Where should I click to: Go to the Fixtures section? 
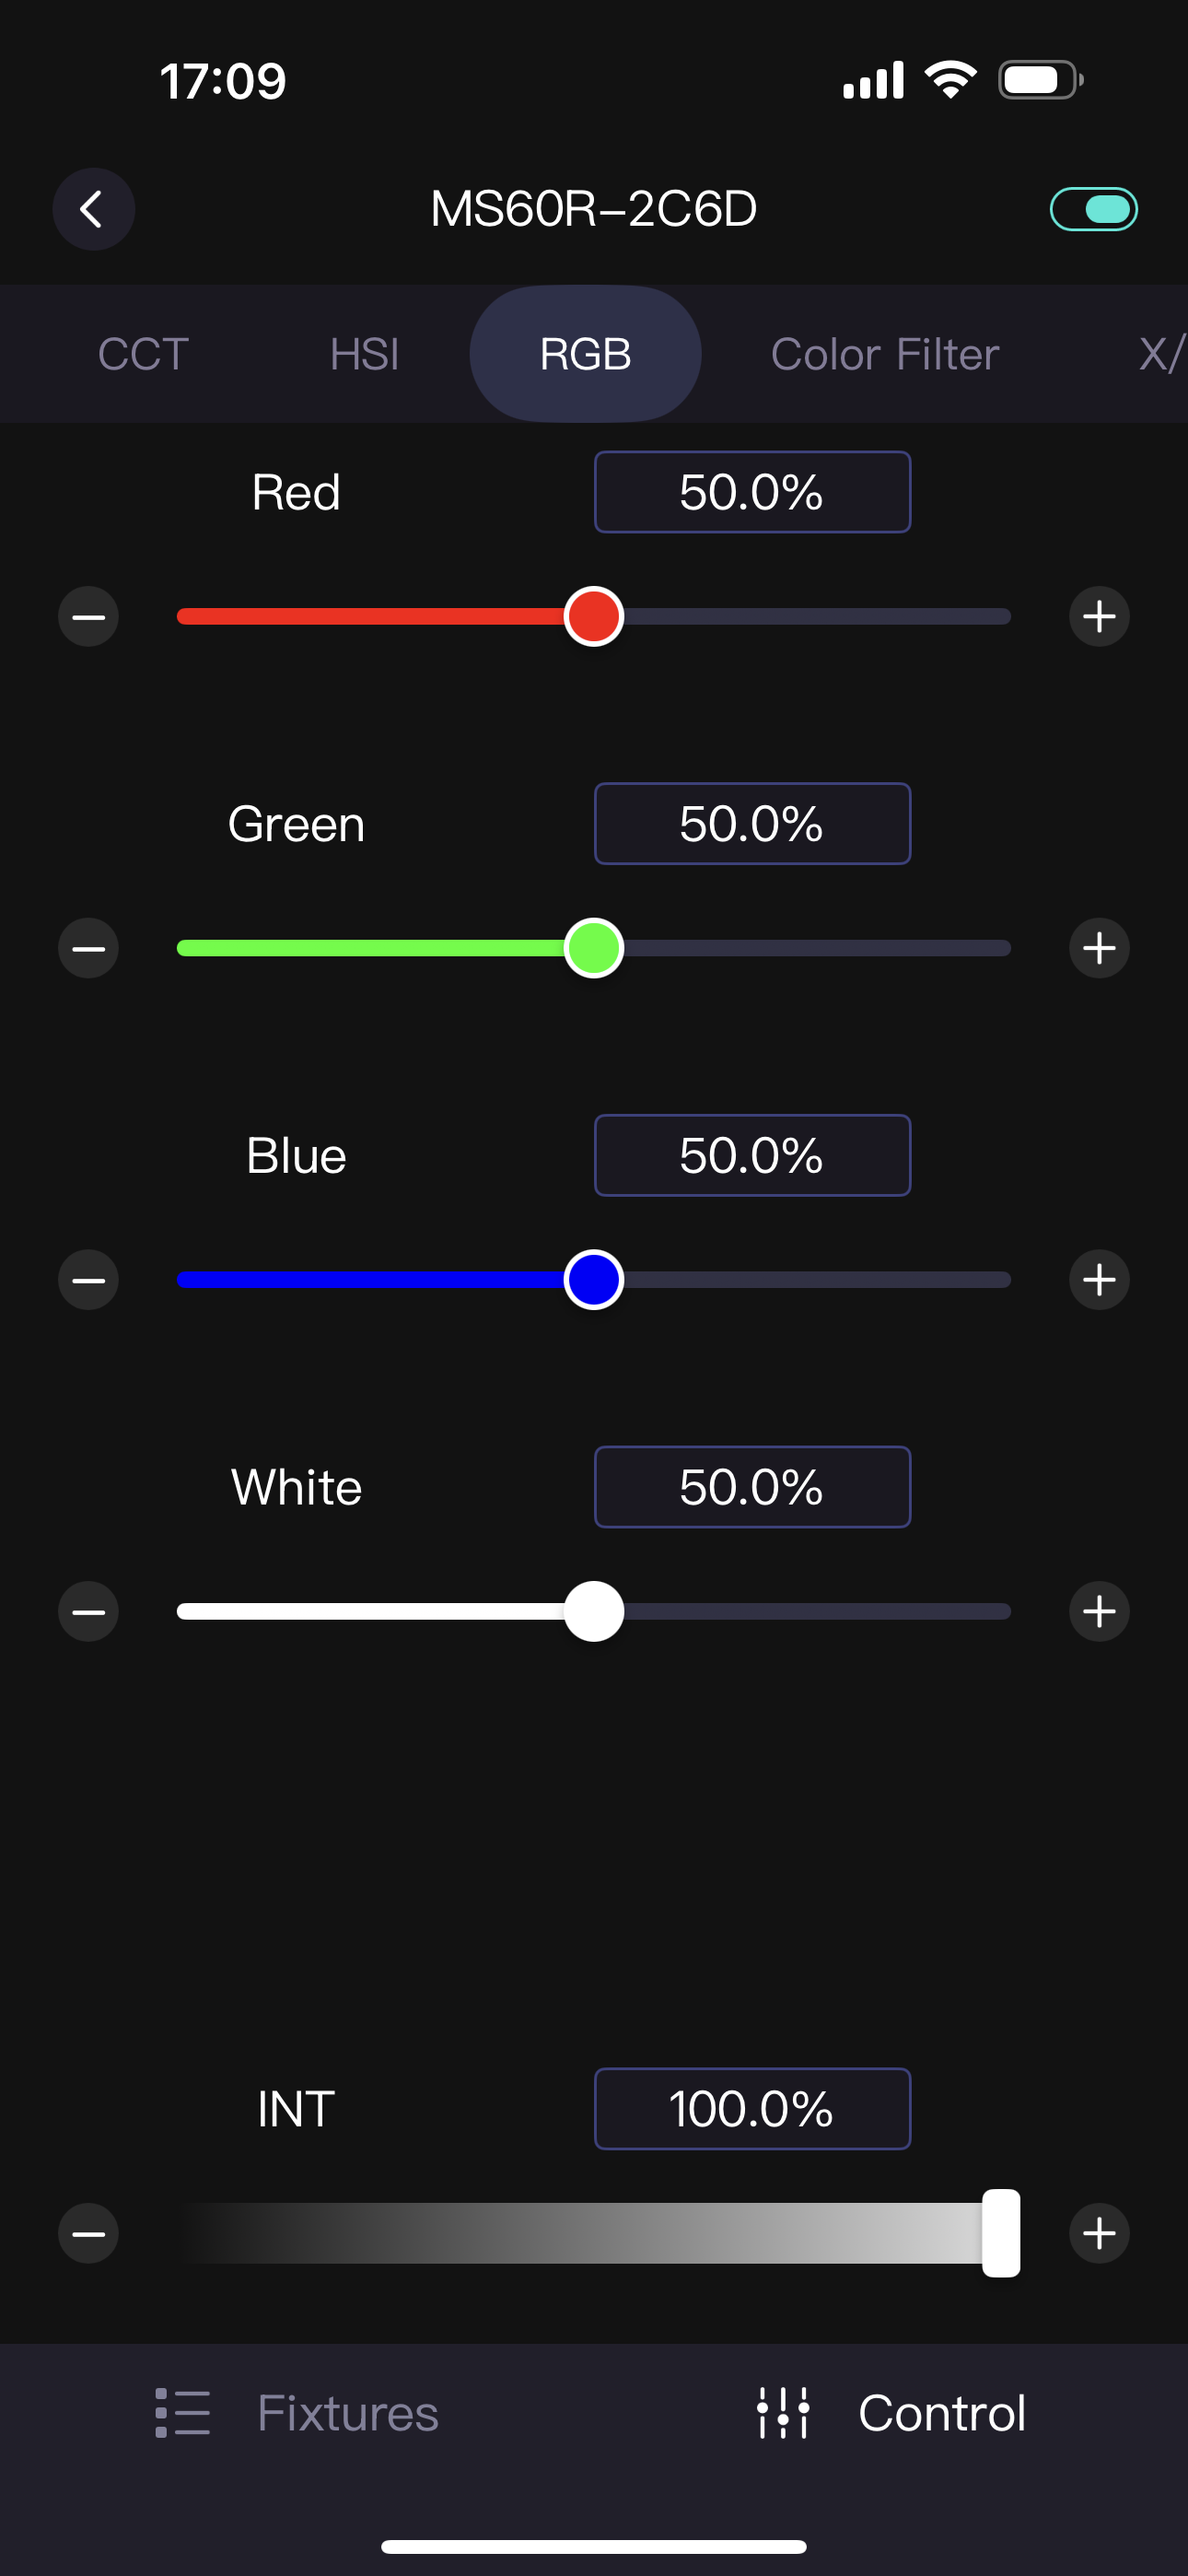pyautogui.click(x=297, y=2413)
